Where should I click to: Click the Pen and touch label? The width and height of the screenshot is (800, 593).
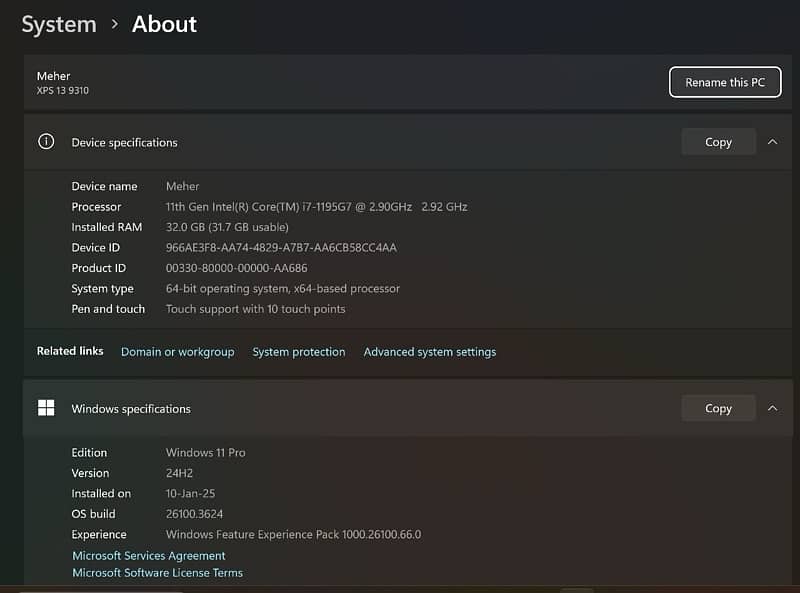point(108,309)
